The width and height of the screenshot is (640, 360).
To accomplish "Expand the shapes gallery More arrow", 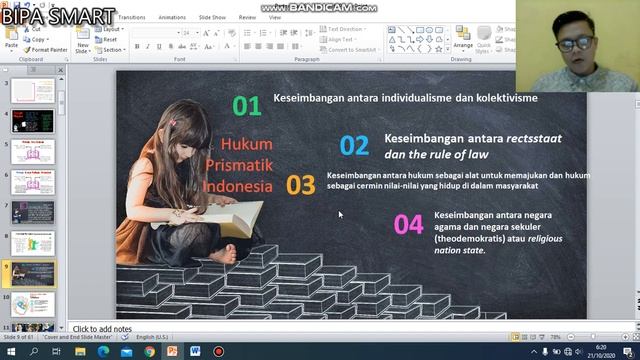I will pyautogui.click(x=448, y=49).
